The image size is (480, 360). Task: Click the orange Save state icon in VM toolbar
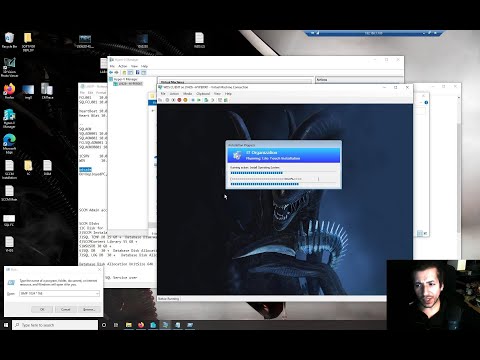tap(185, 100)
